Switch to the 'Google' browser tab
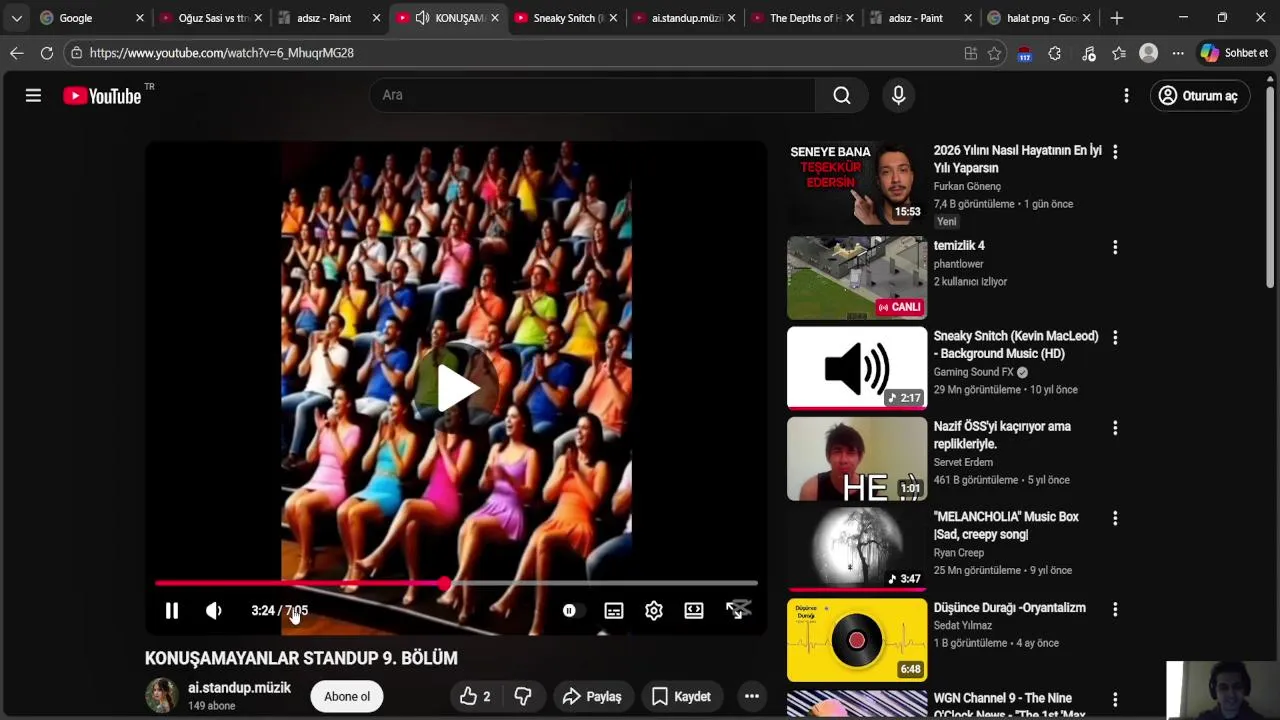The width and height of the screenshot is (1280, 720). point(87,18)
